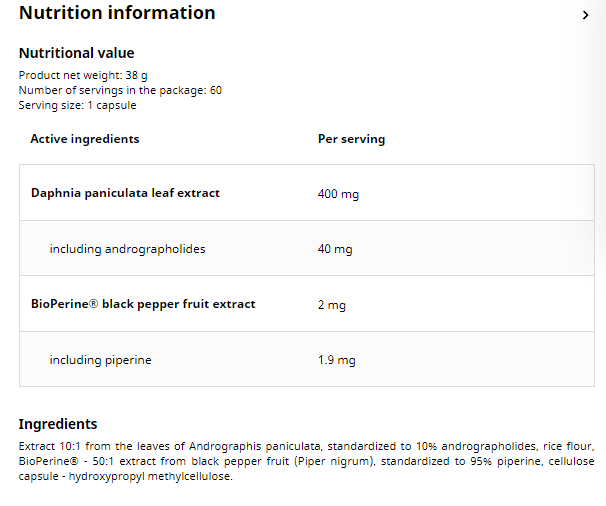The width and height of the screenshot is (606, 506).
Task: Click the Nutritional value subheading
Action: [x=76, y=53]
